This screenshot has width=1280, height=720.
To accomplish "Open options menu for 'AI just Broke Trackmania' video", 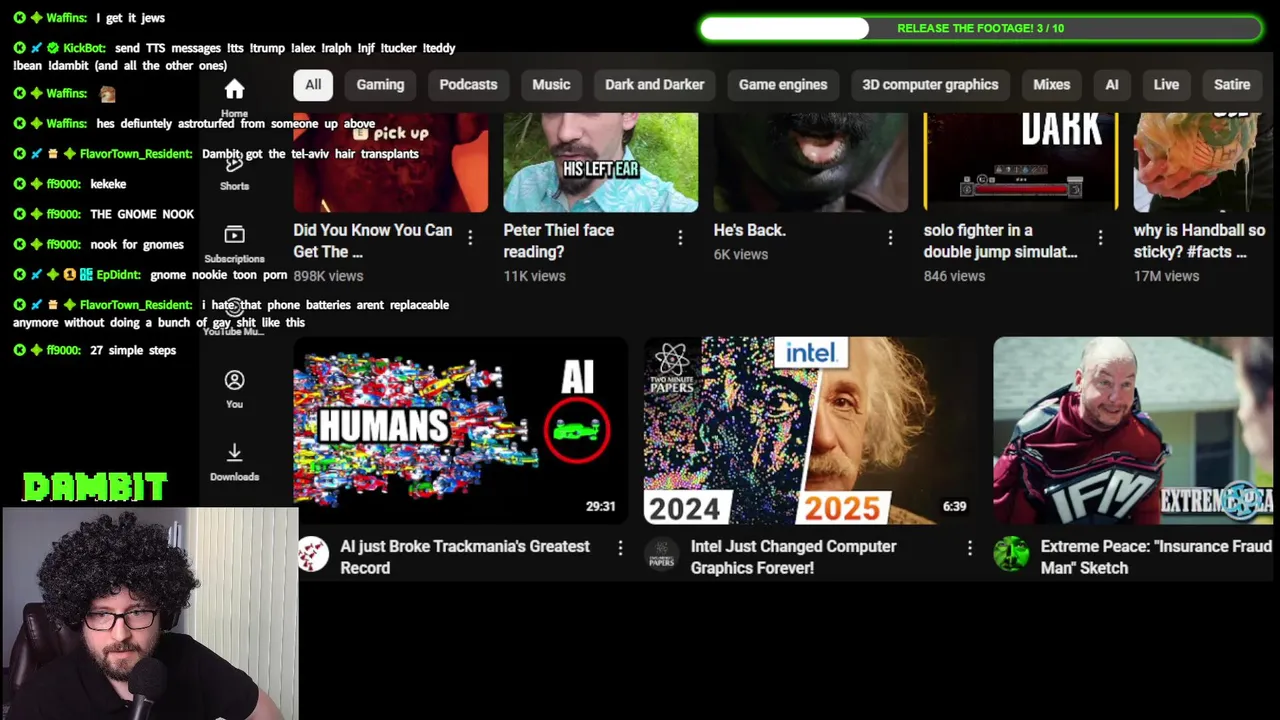I will pyautogui.click(x=620, y=548).
